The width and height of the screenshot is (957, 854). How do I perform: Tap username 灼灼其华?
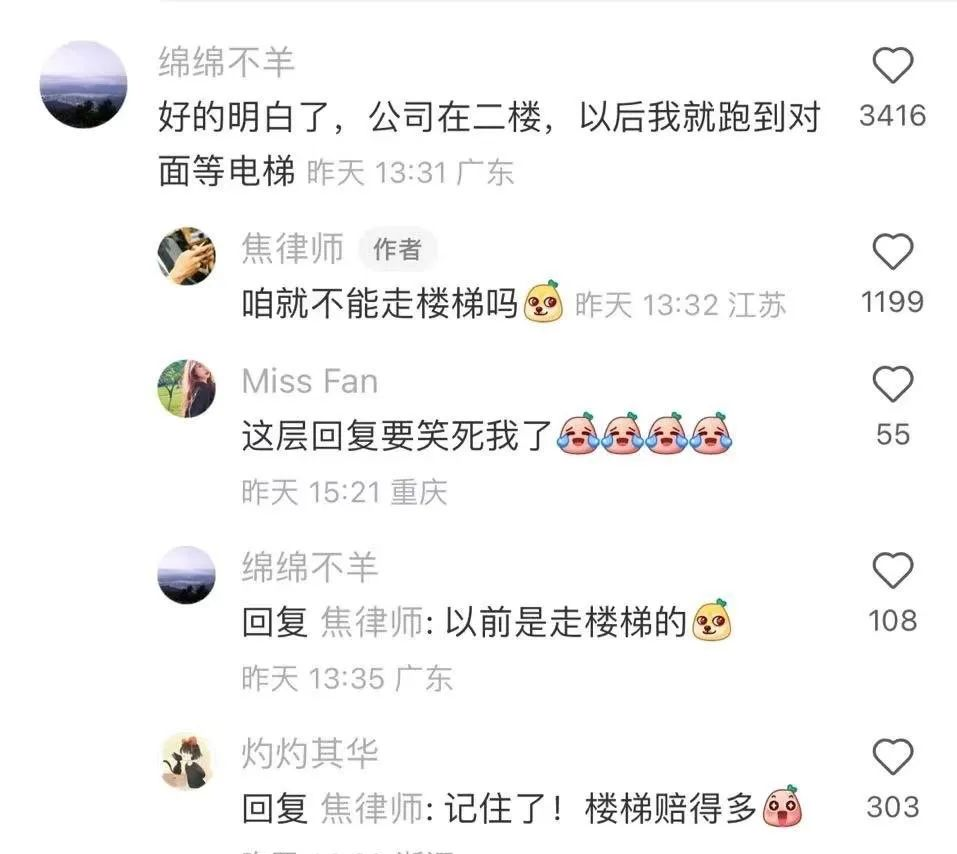310,753
